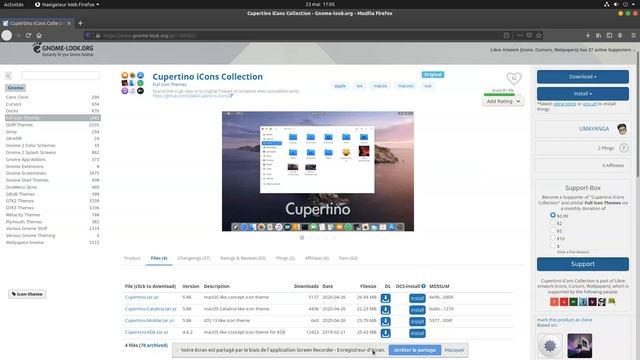Toggle the Firefox sidebar icon
Screen dimensions: 640x360
coord(609,36)
